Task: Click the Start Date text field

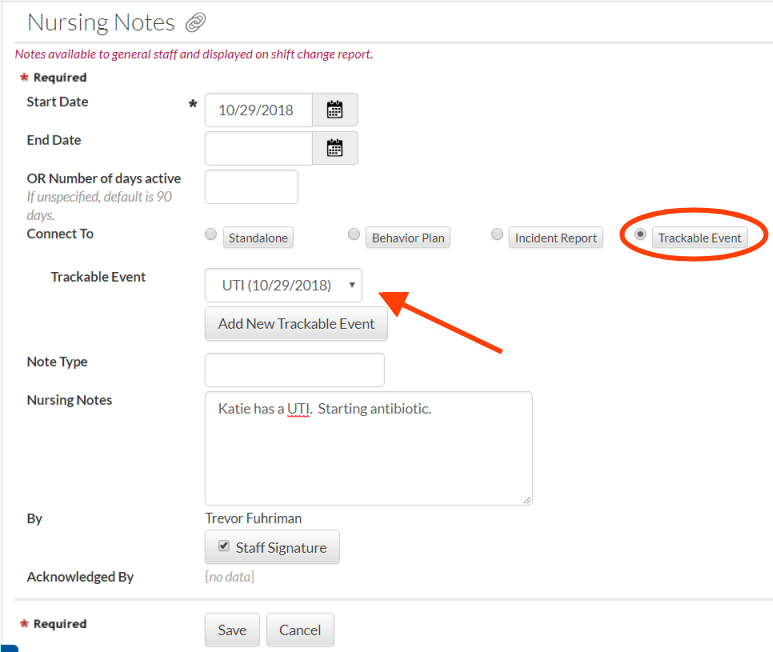Action: point(258,110)
